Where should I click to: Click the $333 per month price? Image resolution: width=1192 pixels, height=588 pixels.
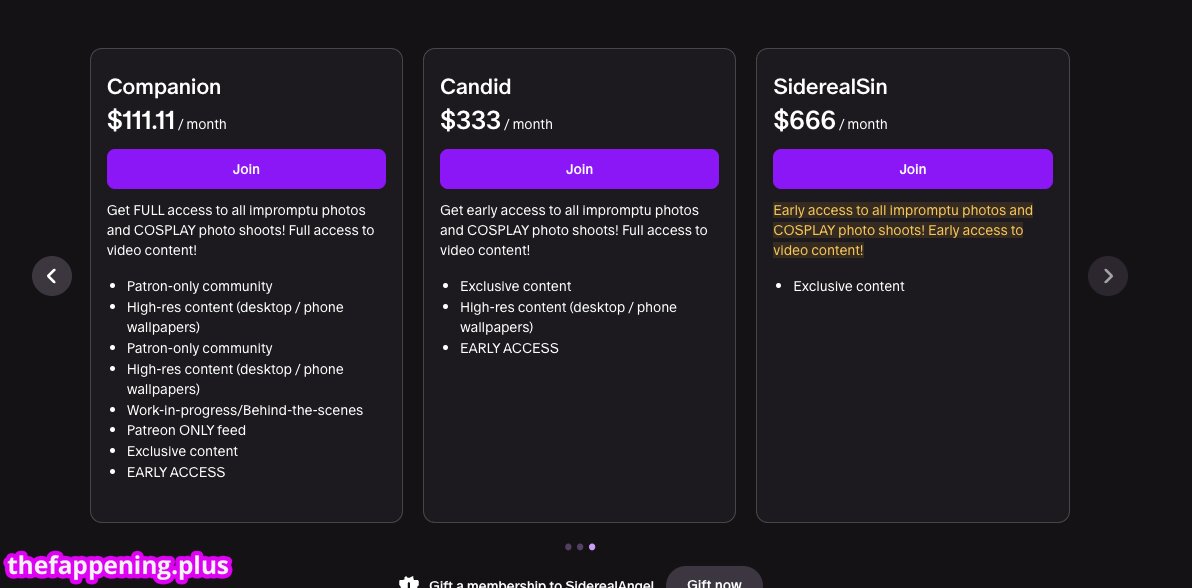[496, 122]
